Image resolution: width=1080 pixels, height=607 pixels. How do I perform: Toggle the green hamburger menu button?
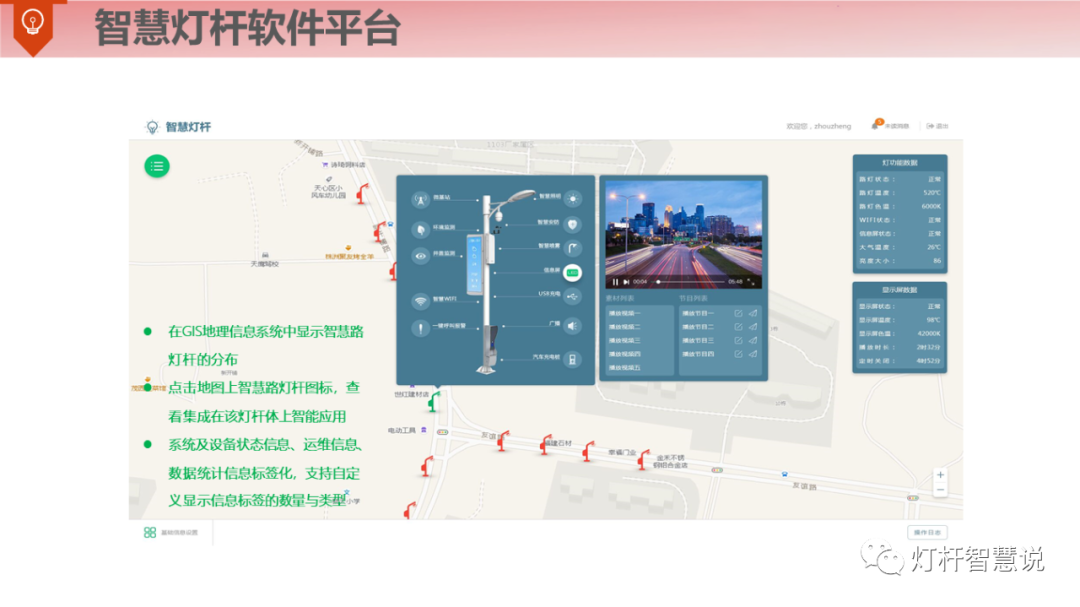click(x=157, y=166)
